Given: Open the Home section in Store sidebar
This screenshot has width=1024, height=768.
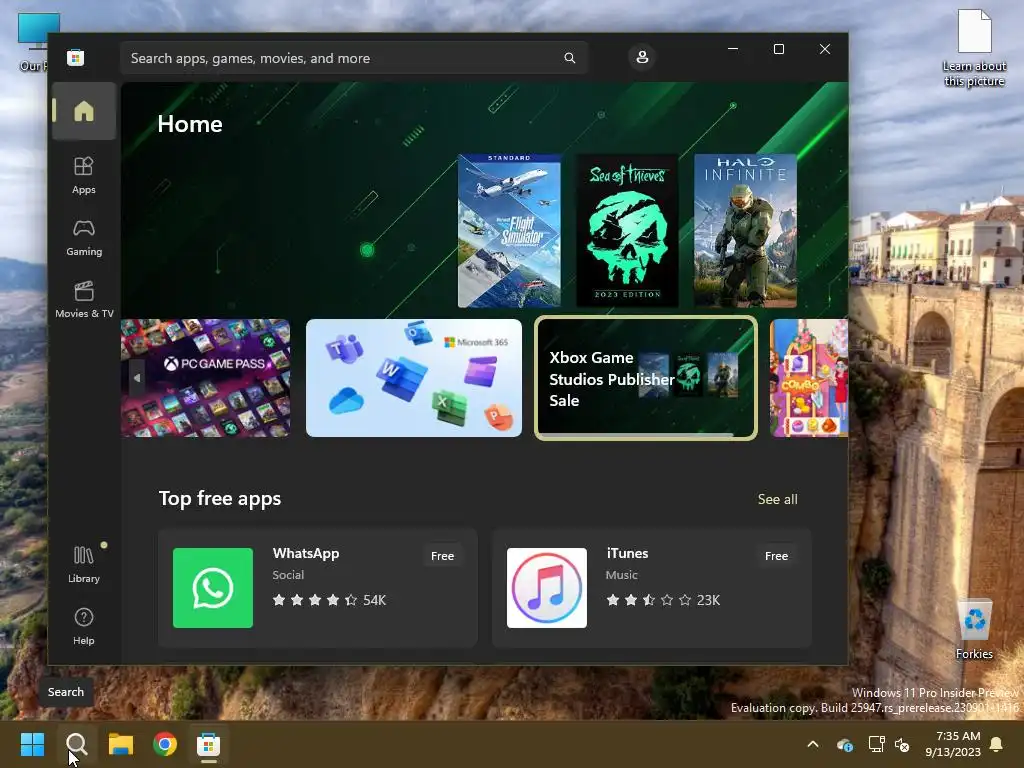Looking at the screenshot, I should [x=84, y=111].
